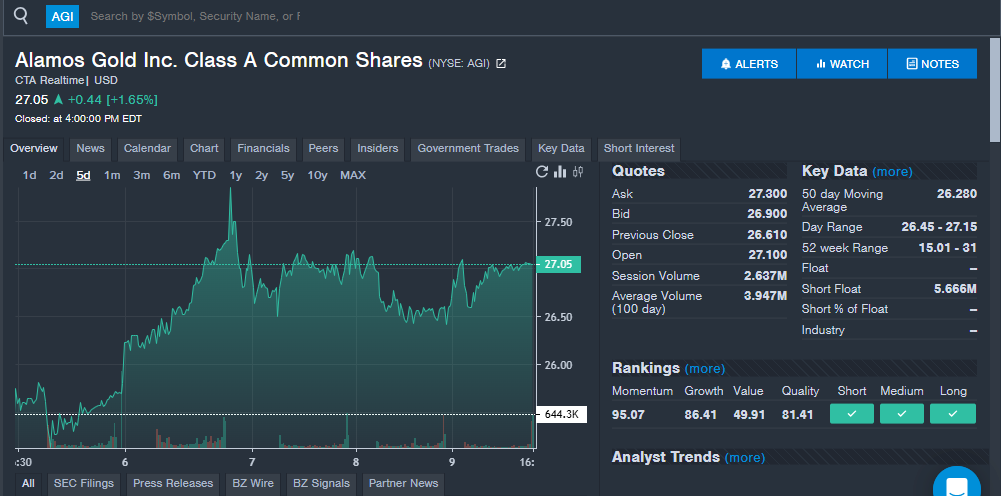This screenshot has height=496, width=1001.
Task: Click the ALERTS button
Action: [749, 64]
